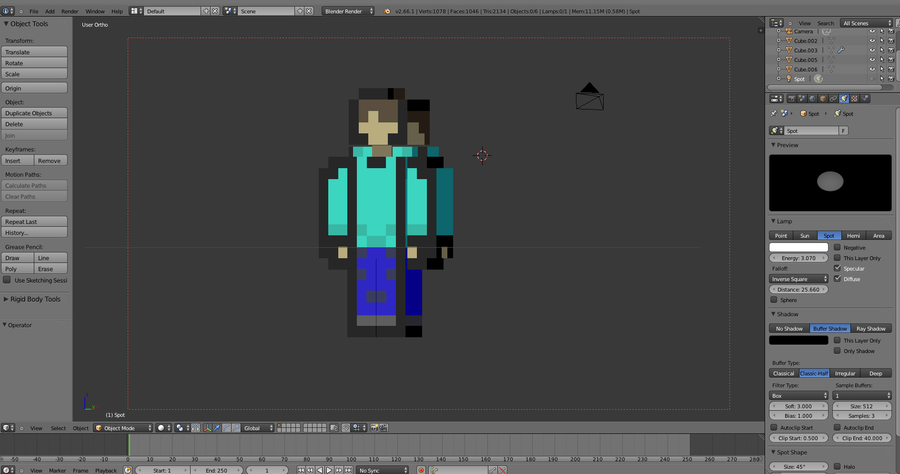Jump to the timeline start frame
Image resolution: width=900 pixels, height=474 pixels.
301,470
